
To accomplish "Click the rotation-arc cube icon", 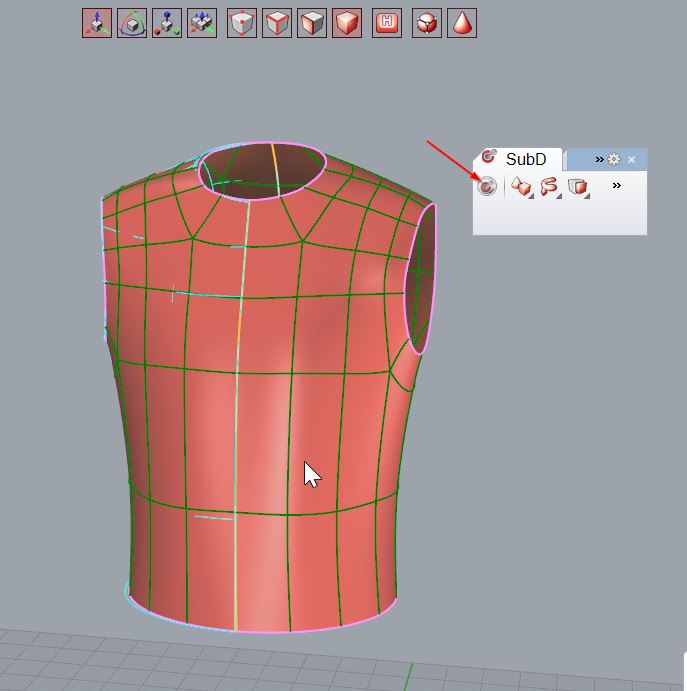I will [x=132, y=23].
